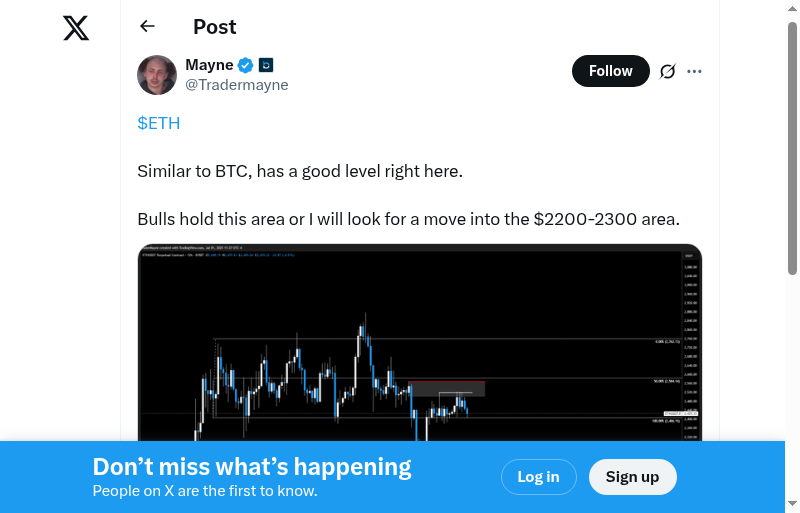Click the "Similar to BTC" tweet text

pyautogui.click(x=300, y=171)
